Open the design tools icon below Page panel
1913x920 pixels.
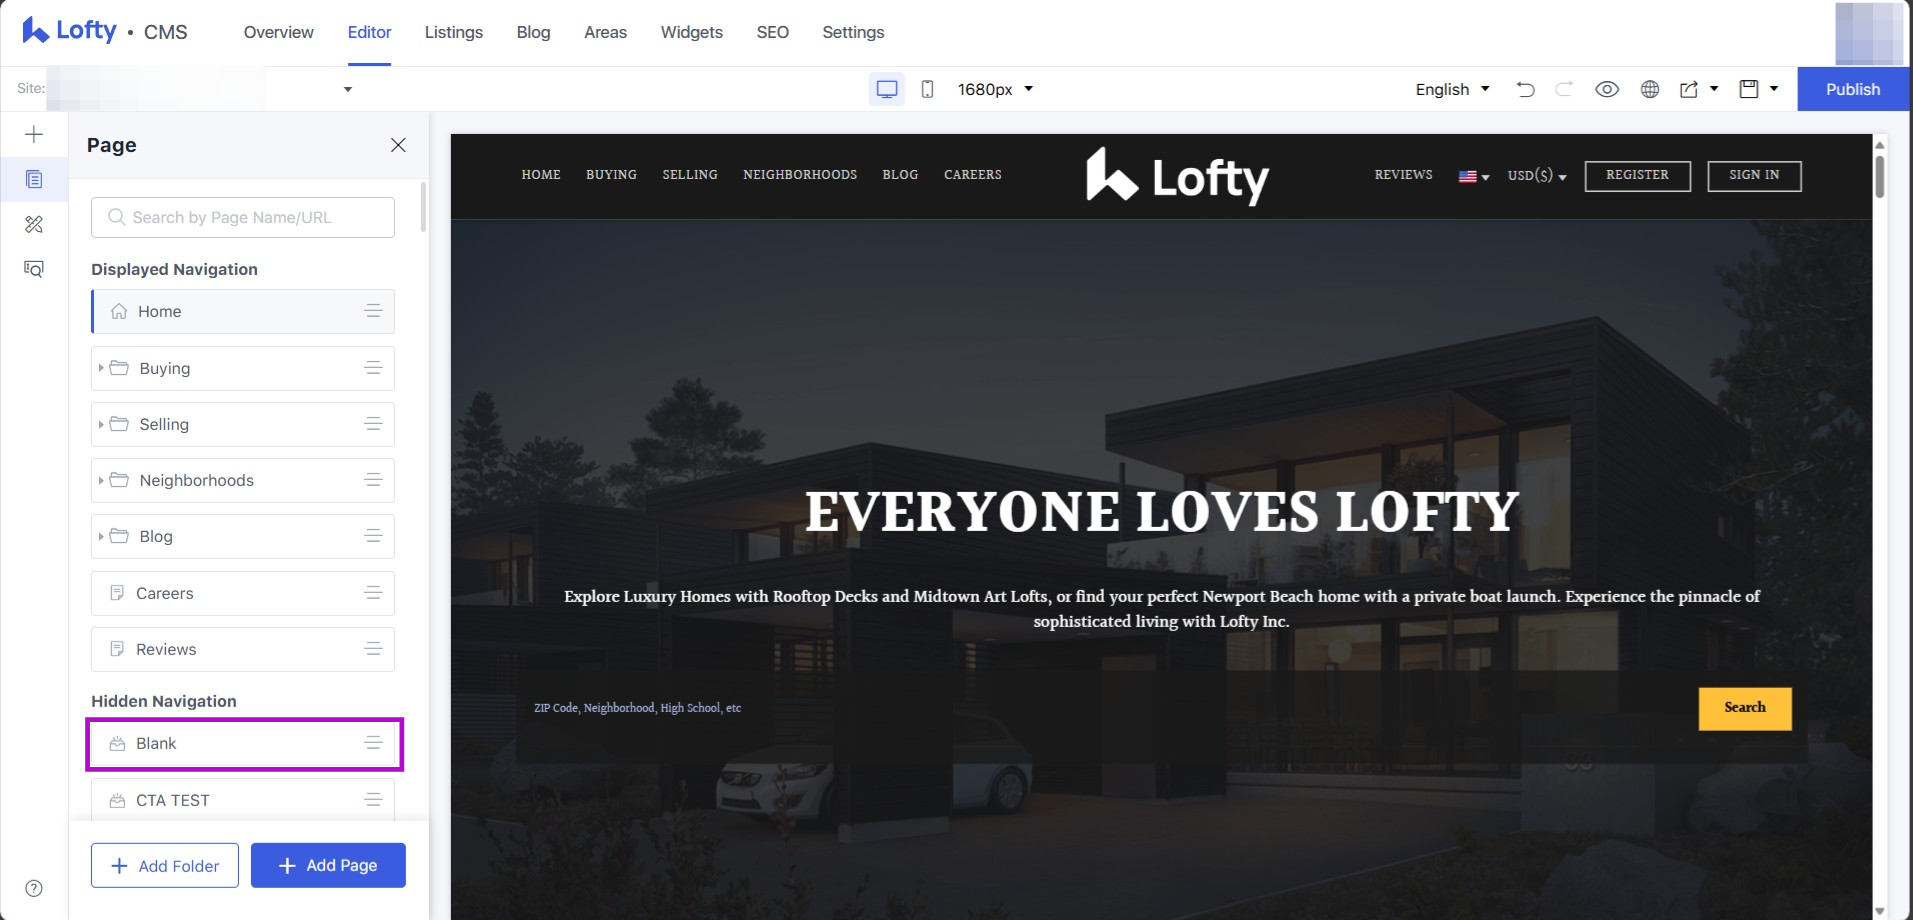(34, 224)
